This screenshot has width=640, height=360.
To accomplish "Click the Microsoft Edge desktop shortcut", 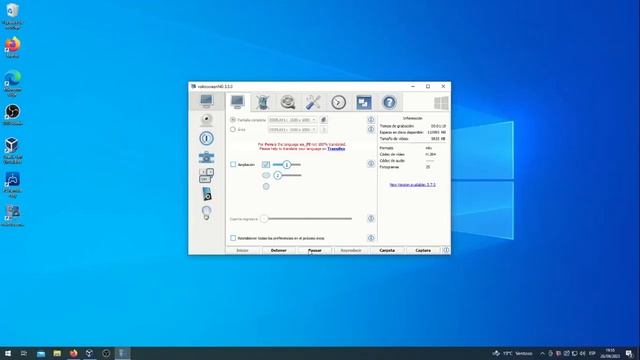I will pos(12,83).
